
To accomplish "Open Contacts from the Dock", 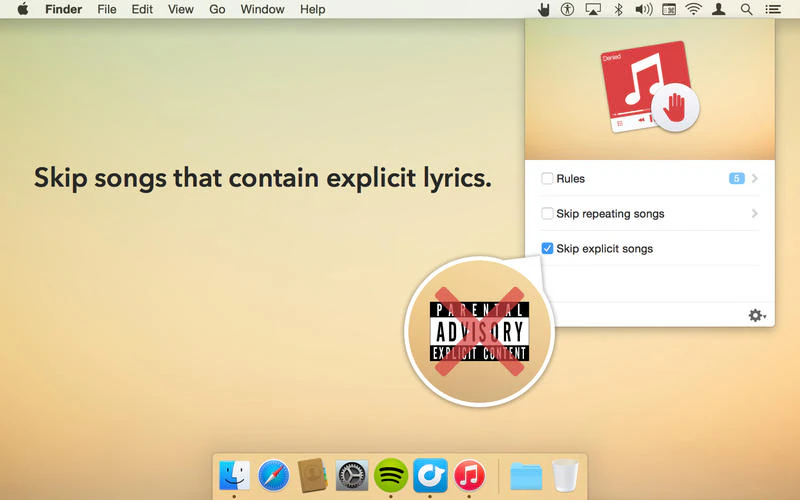I will (312, 476).
